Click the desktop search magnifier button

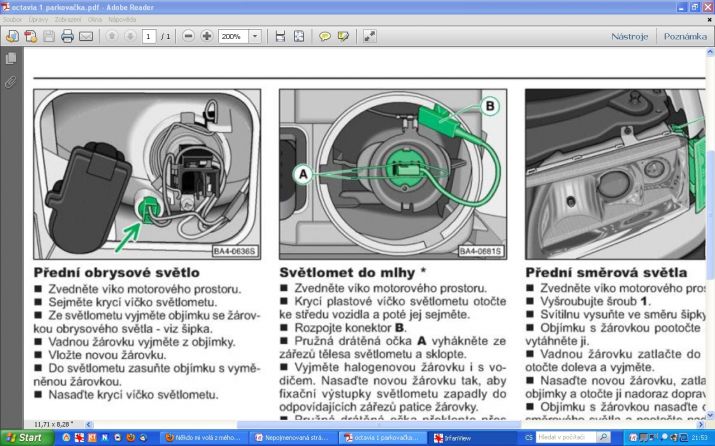603,437
